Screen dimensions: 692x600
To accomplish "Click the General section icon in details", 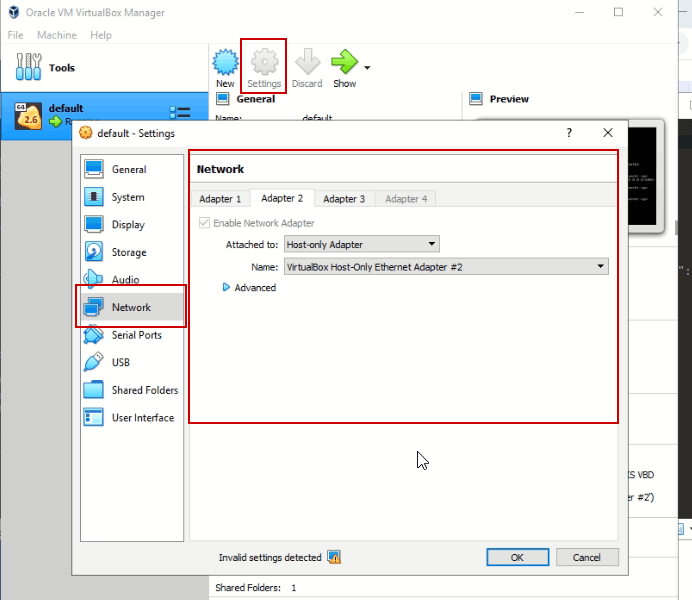I will point(222,99).
